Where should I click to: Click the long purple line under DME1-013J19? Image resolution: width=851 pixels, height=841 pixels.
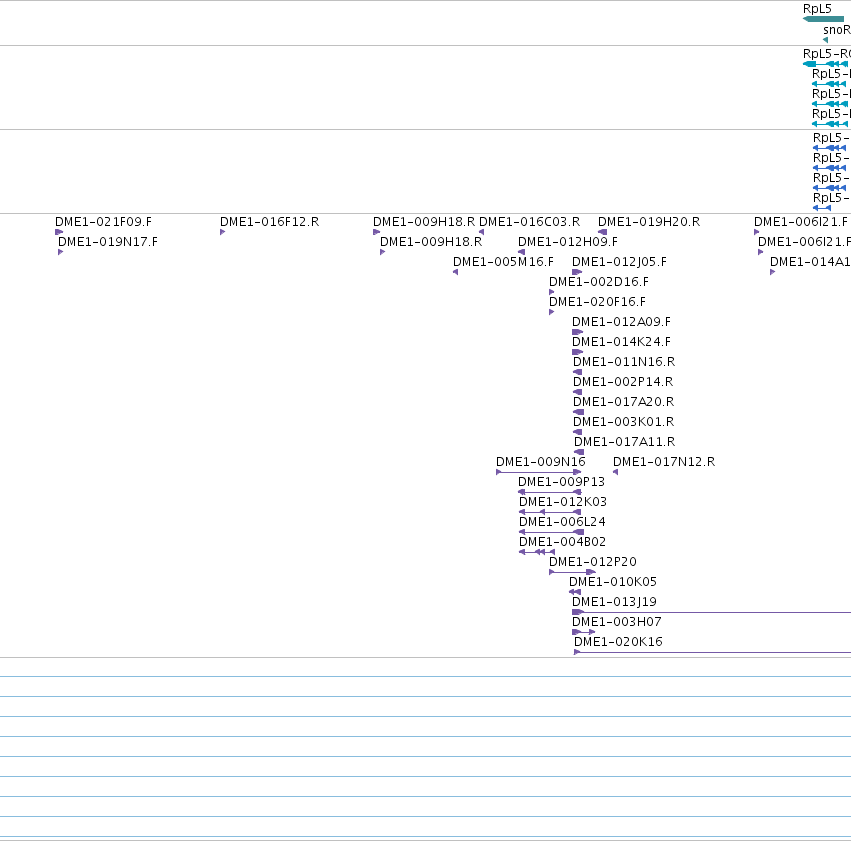tap(712, 613)
